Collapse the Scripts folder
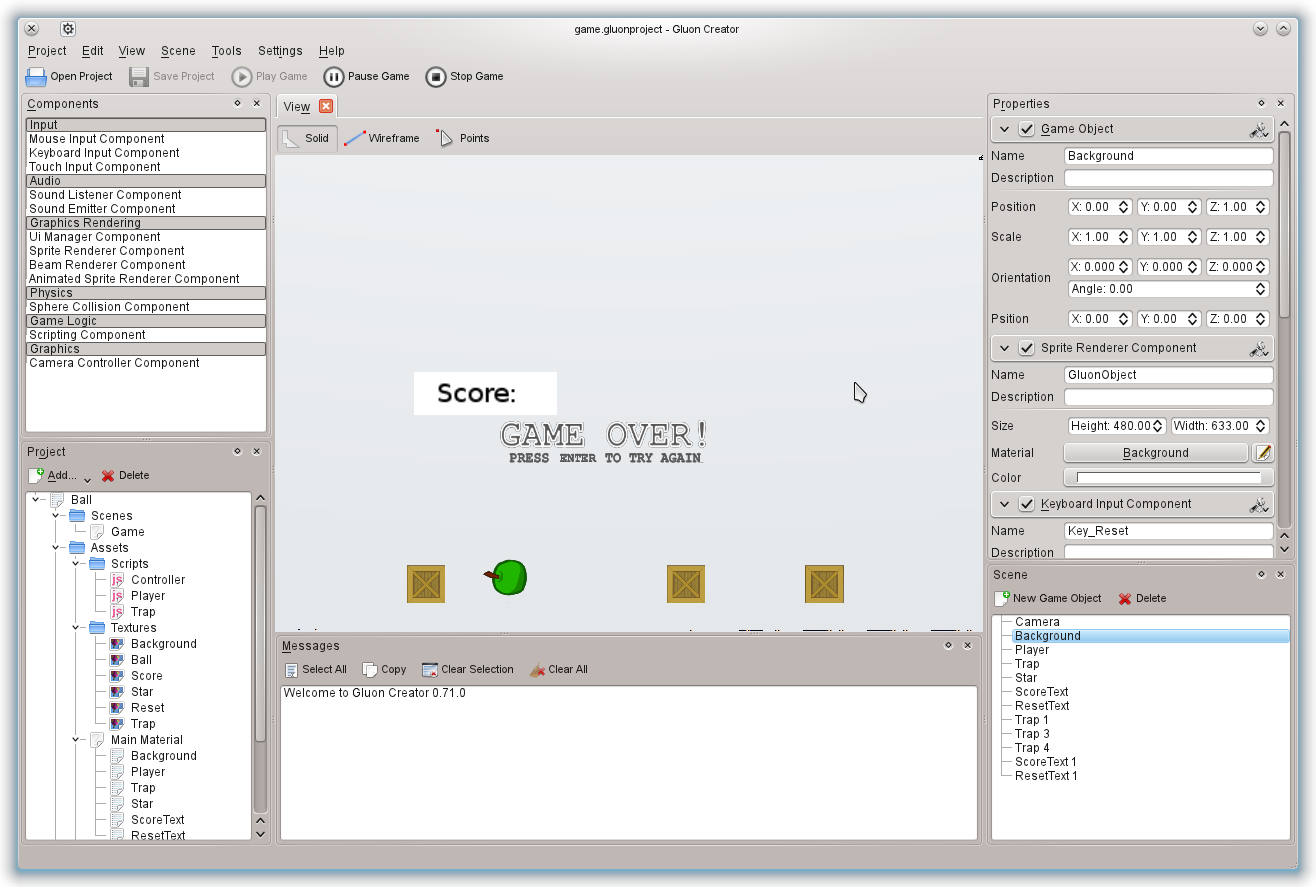This screenshot has width=1316, height=887. point(76,564)
